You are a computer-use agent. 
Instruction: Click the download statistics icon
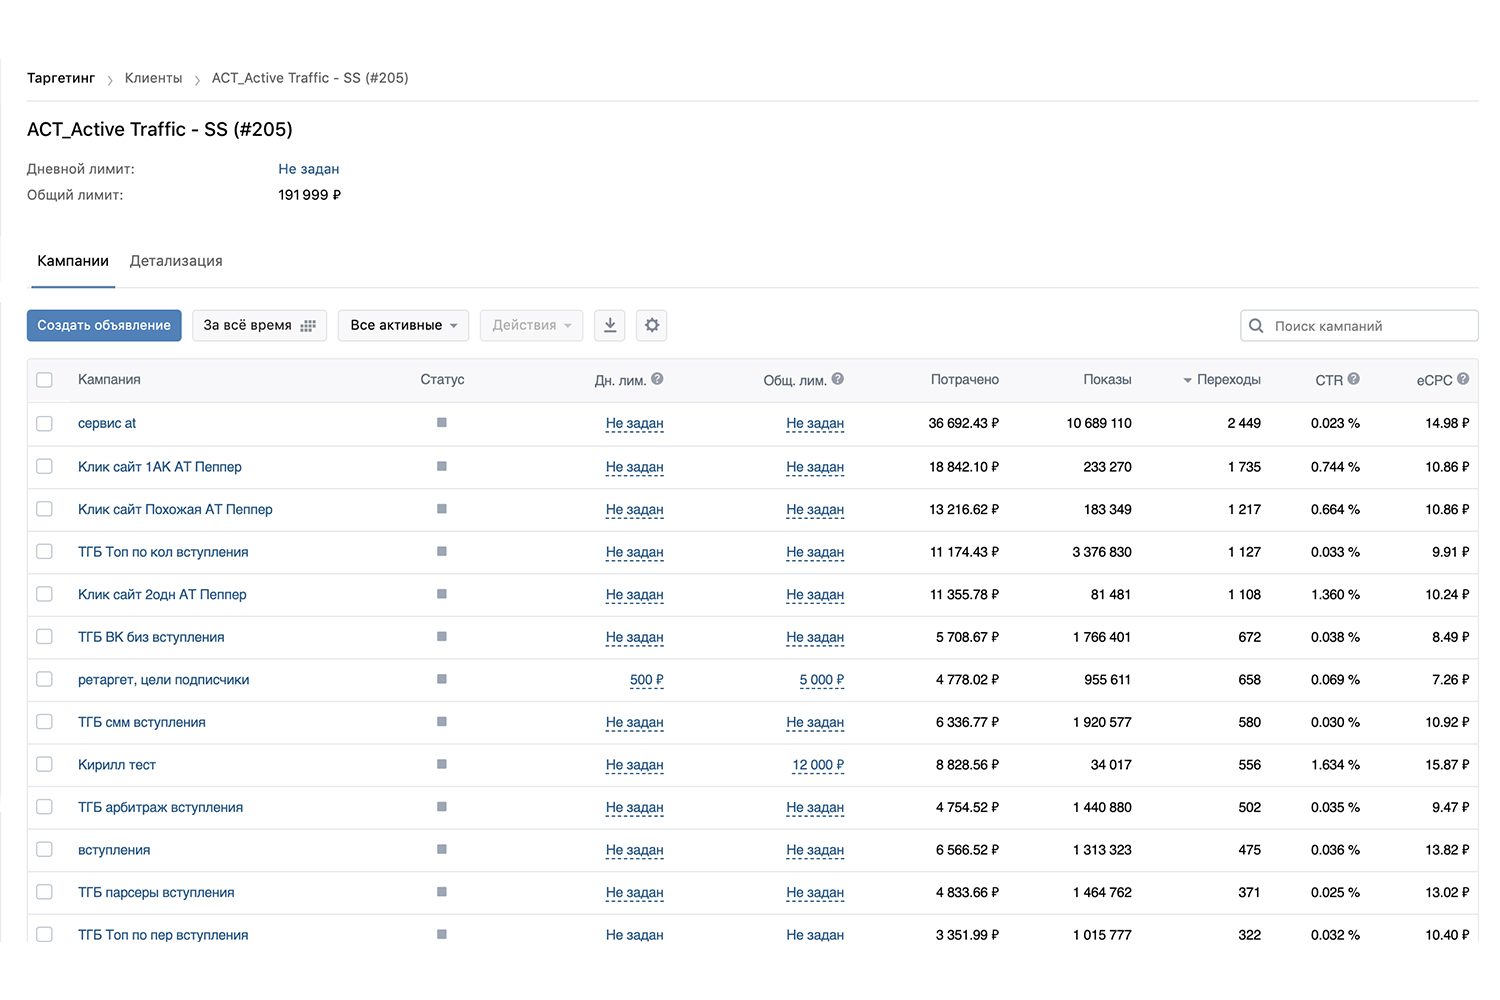click(x=610, y=325)
